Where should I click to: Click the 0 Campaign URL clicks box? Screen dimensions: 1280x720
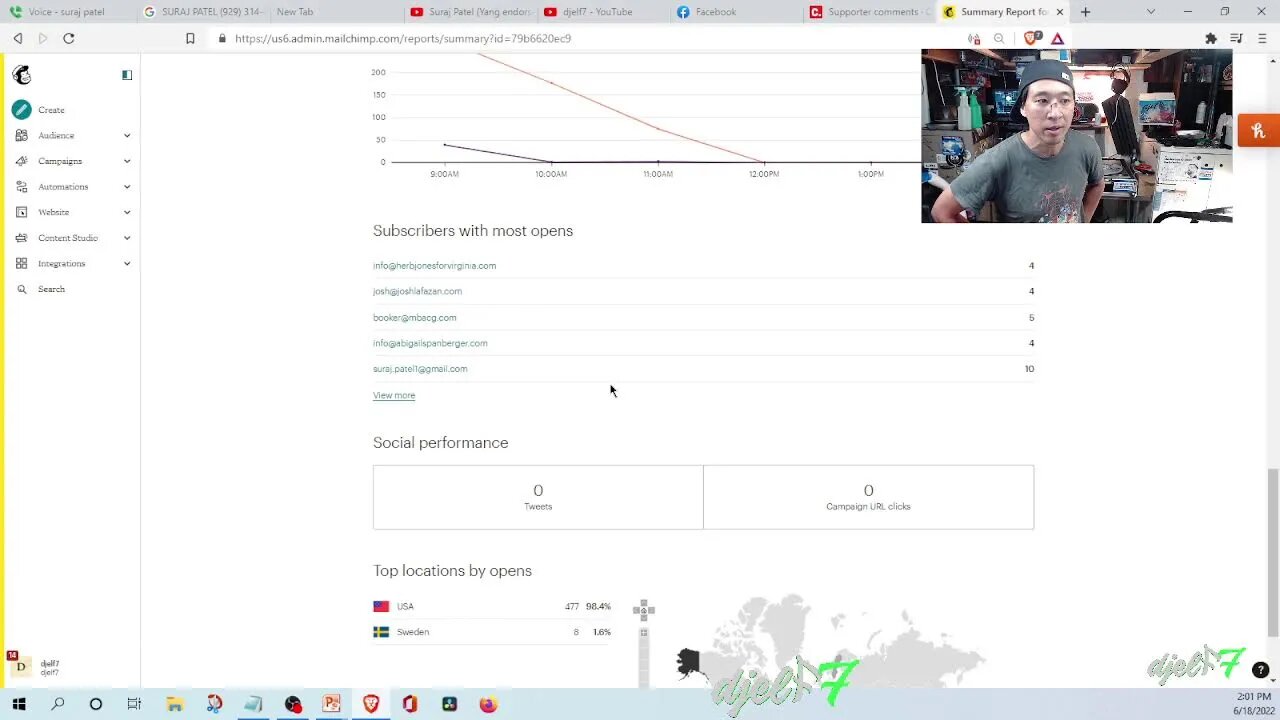868,497
